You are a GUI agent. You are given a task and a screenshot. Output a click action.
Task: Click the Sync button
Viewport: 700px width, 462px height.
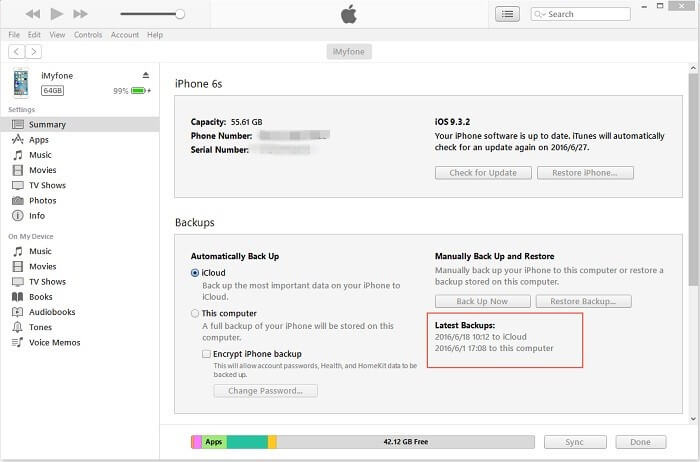click(575, 442)
